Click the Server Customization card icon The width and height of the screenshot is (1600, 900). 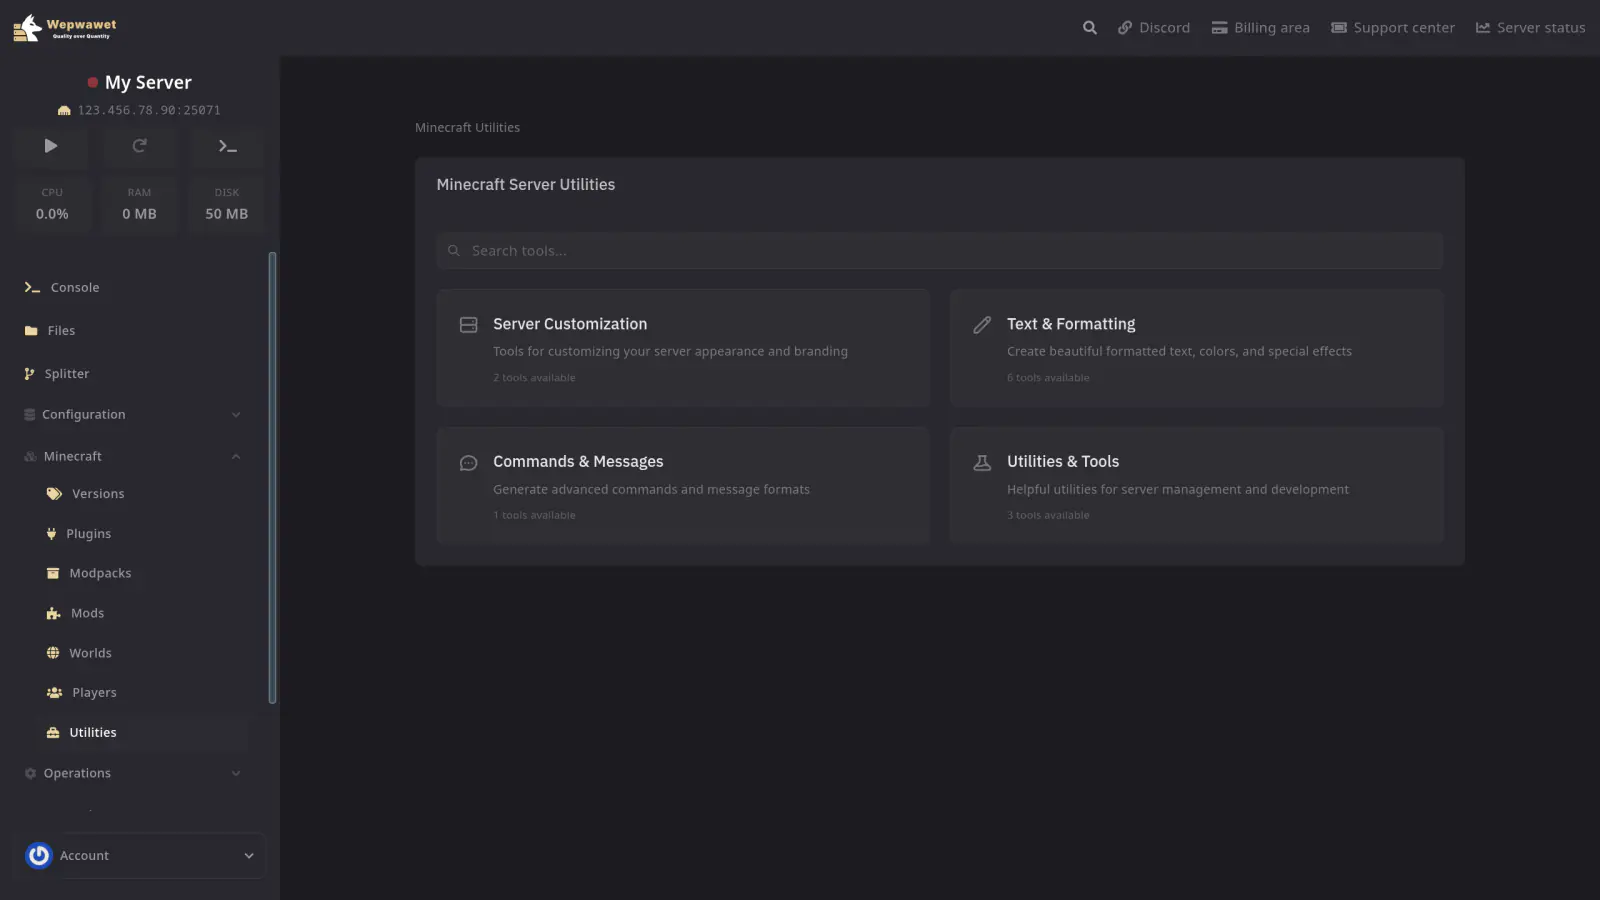tap(468, 325)
